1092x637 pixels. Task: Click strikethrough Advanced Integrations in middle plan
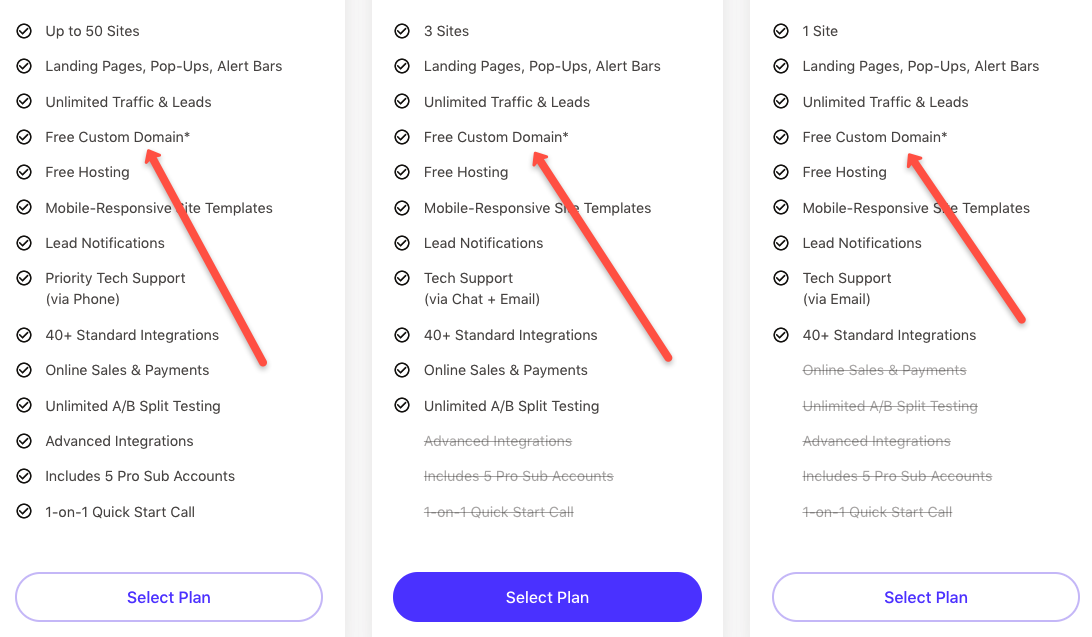498,441
